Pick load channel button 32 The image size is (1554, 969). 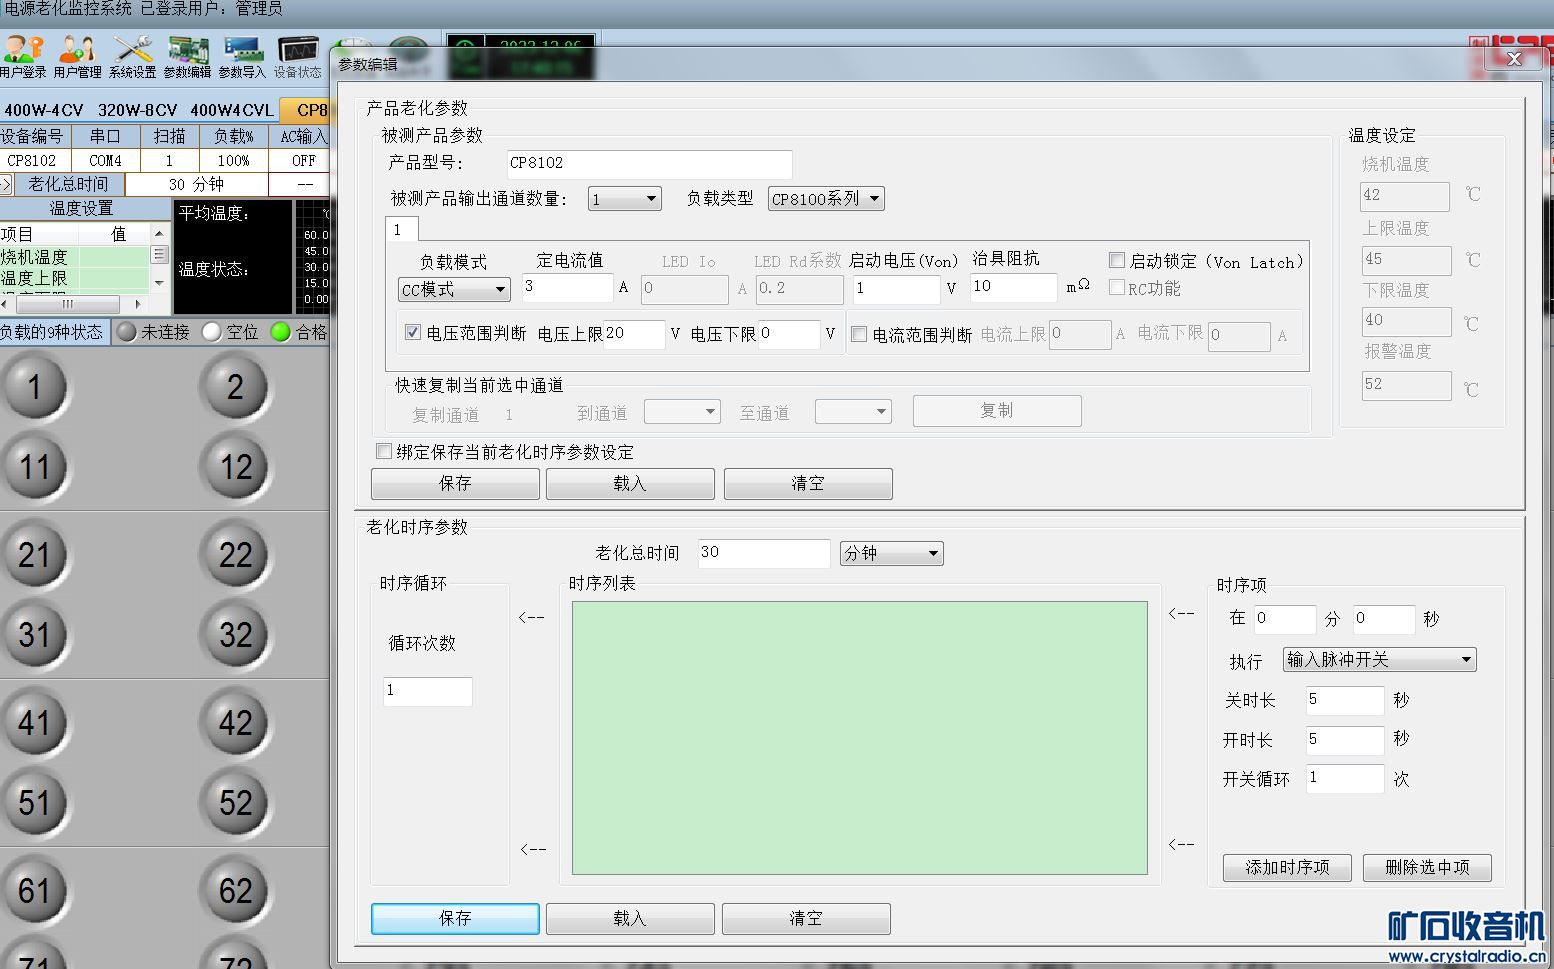235,635
